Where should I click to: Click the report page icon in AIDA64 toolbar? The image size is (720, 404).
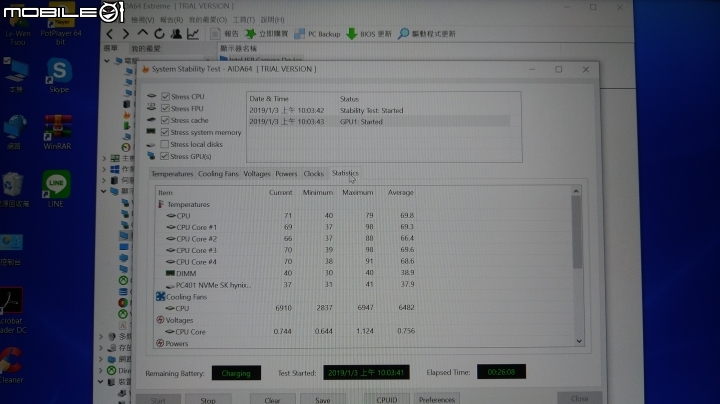215,34
